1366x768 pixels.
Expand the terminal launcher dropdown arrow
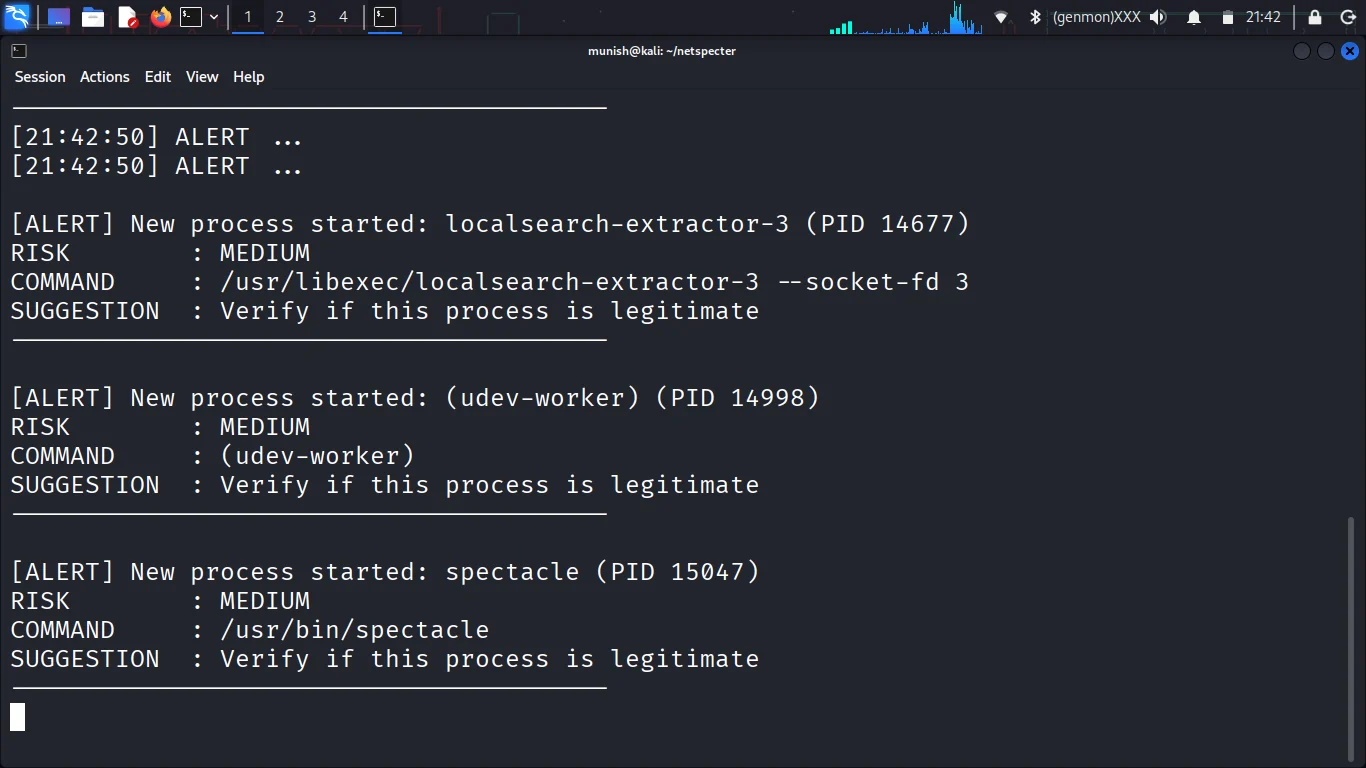(x=214, y=17)
